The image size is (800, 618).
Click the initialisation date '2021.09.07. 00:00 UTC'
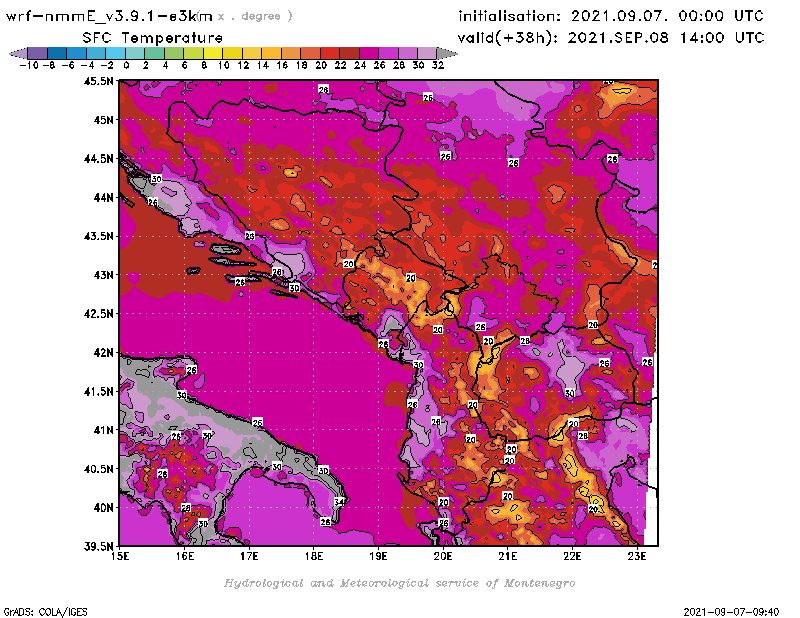coord(667,16)
